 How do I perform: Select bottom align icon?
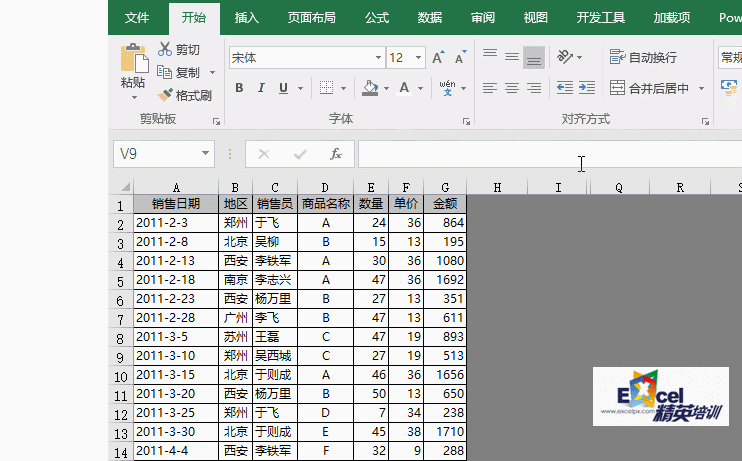(534, 57)
